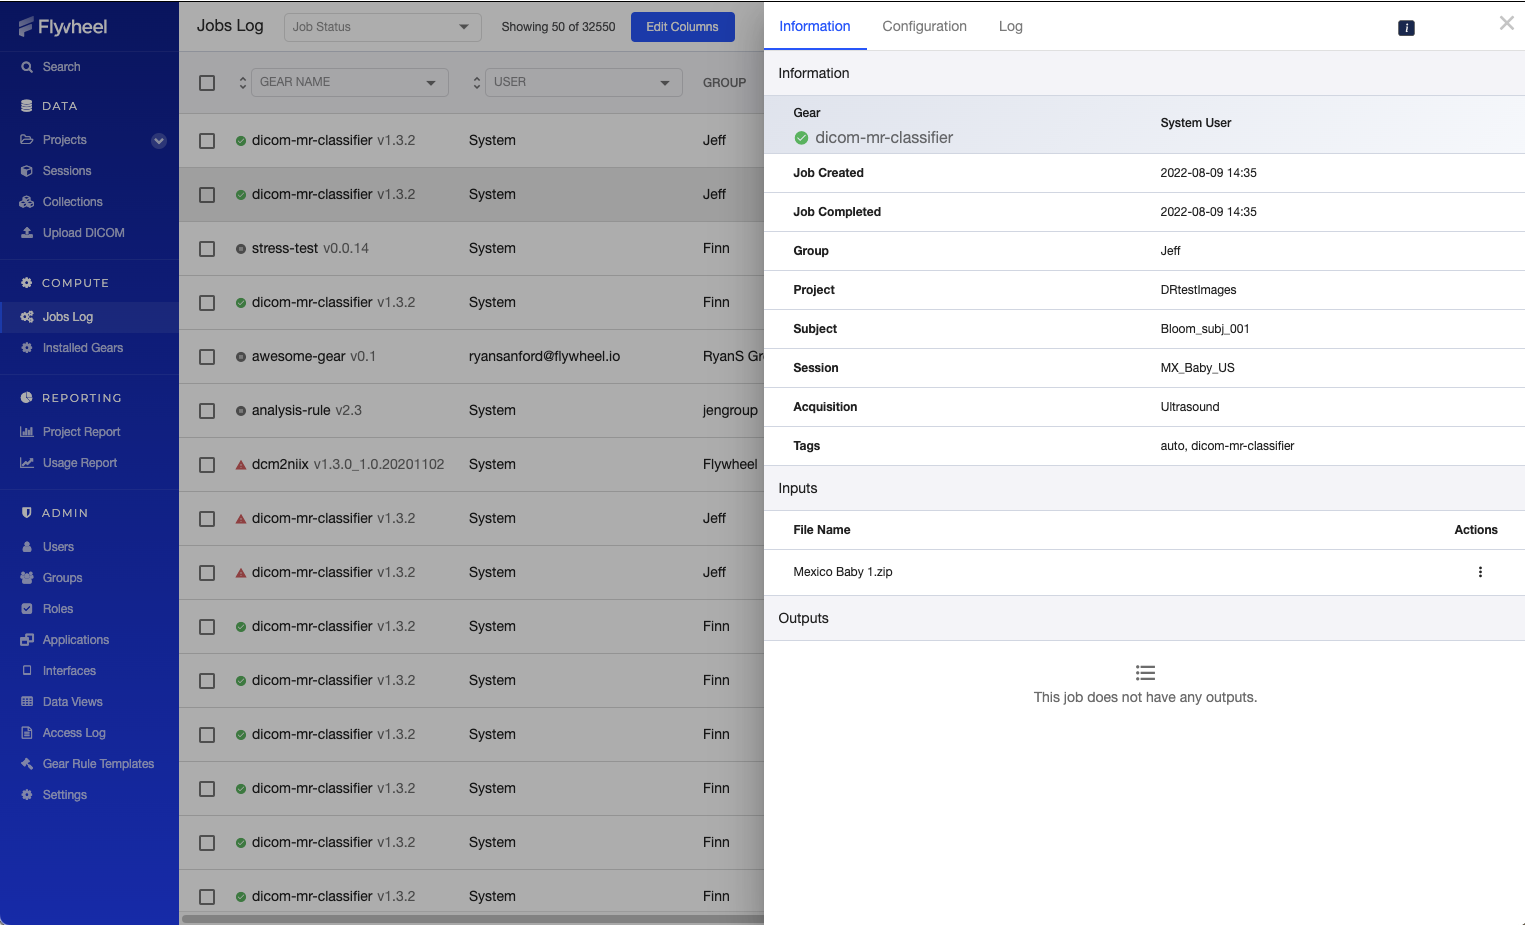Open Search in the sidebar
The image size is (1525, 925).
[x=61, y=67]
